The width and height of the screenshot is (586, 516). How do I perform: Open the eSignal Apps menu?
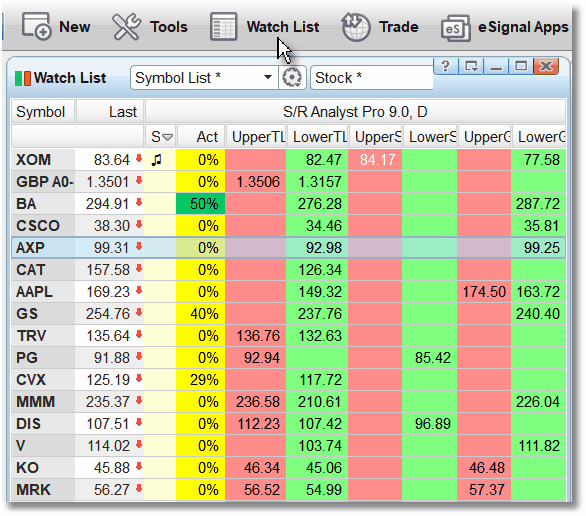[523, 27]
